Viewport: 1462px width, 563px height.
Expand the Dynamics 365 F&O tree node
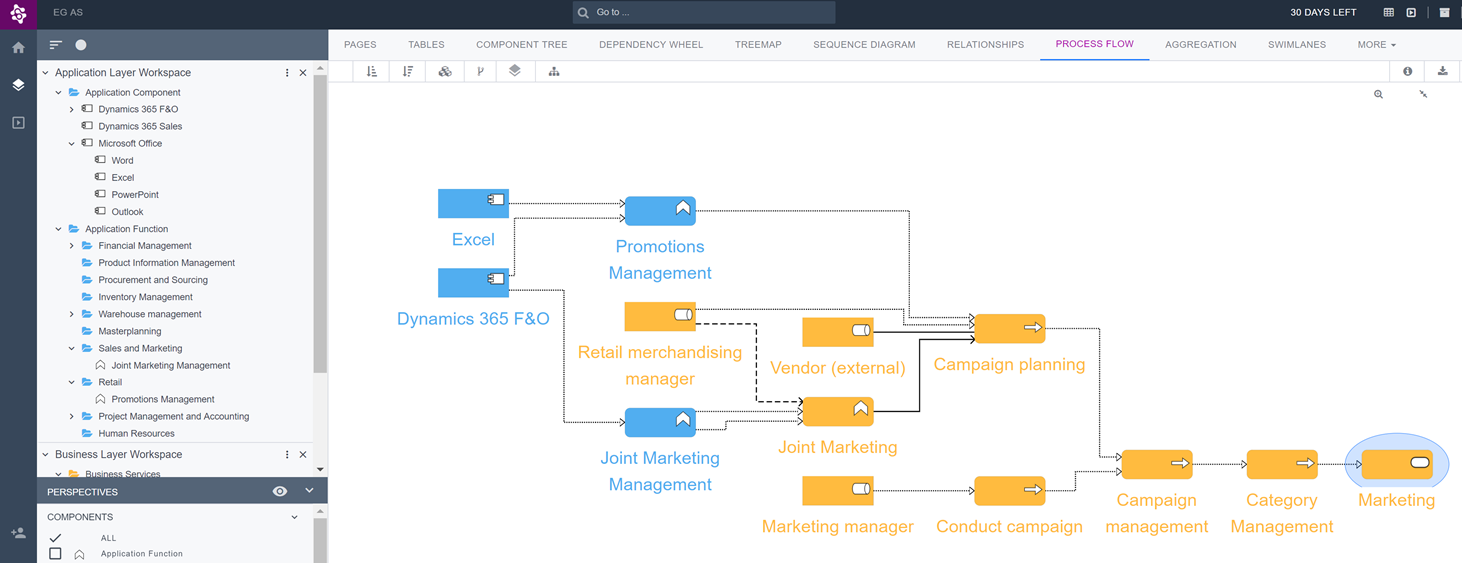[72, 109]
